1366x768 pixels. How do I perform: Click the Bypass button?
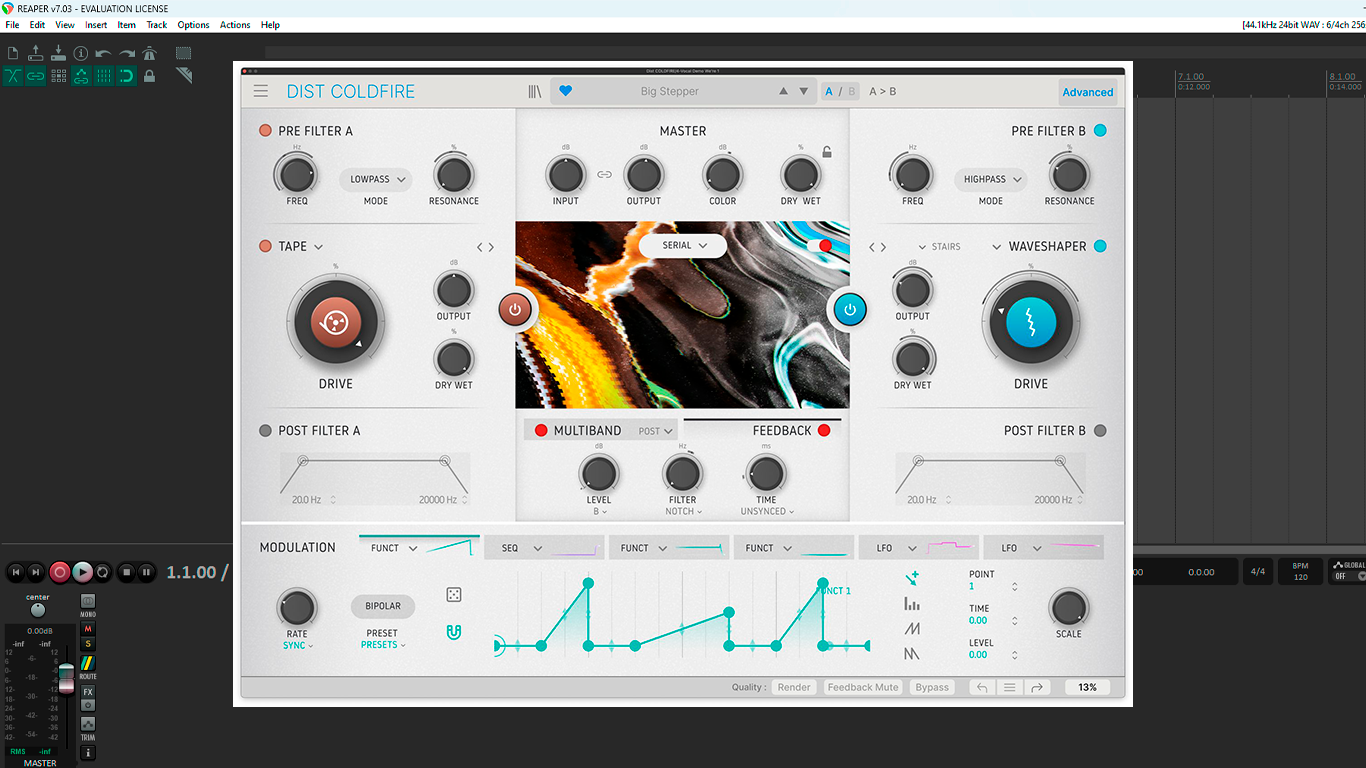[932, 687]
